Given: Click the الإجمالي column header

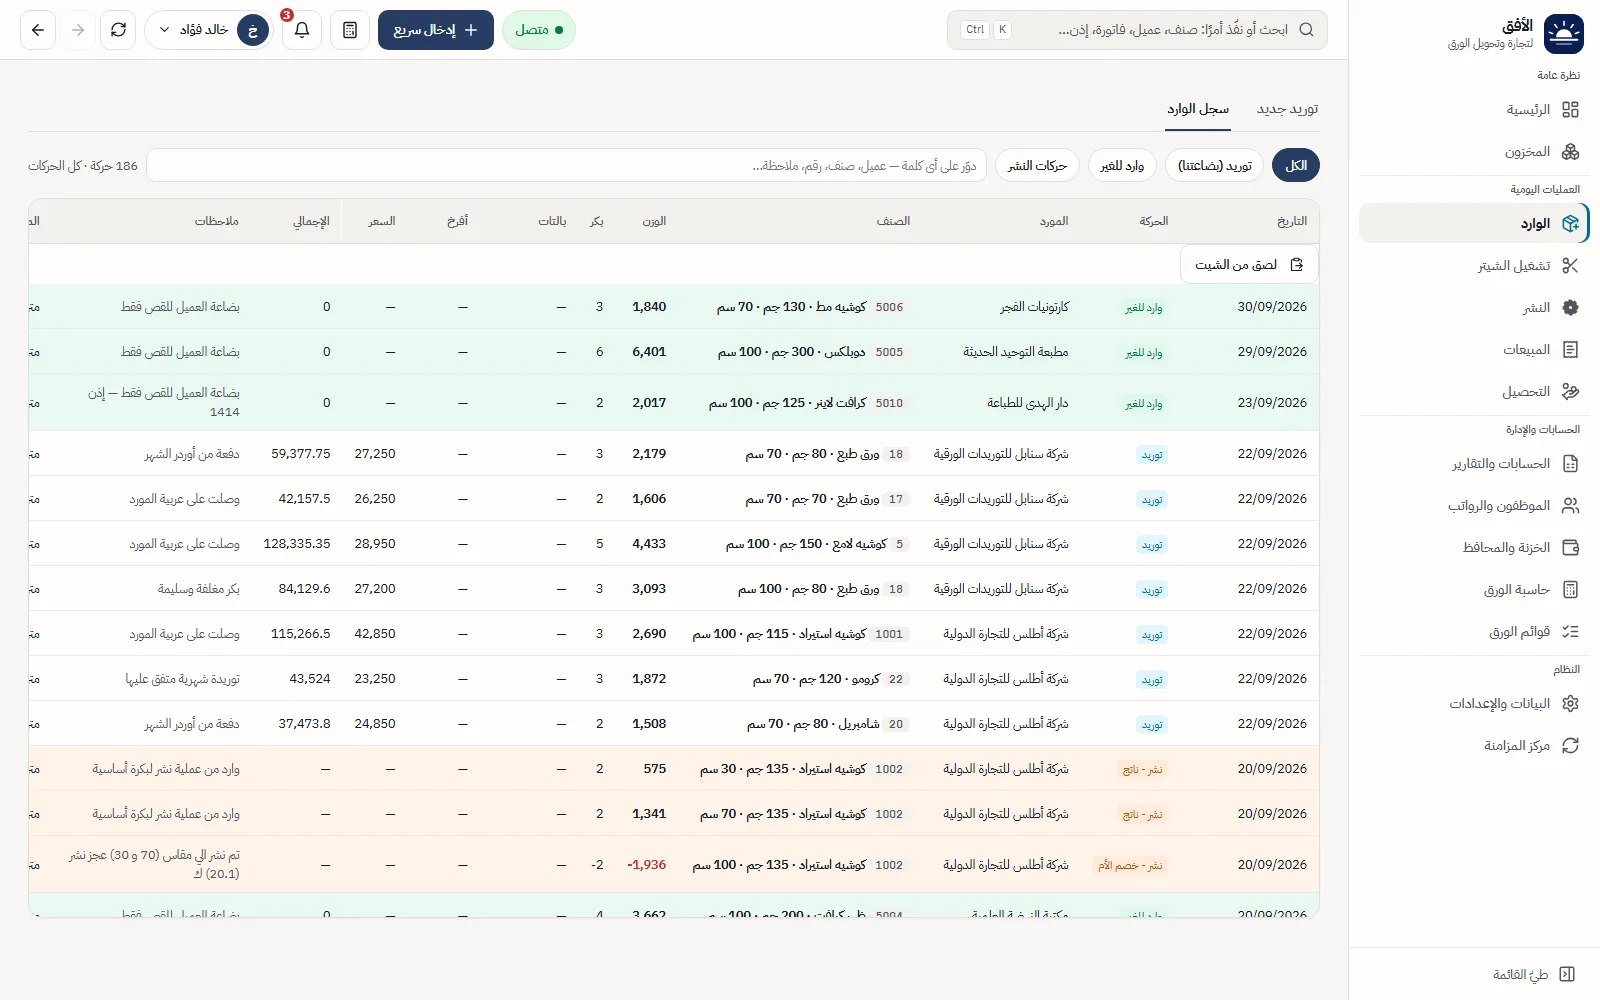Looking at the screenshot, I should [311, 221].
